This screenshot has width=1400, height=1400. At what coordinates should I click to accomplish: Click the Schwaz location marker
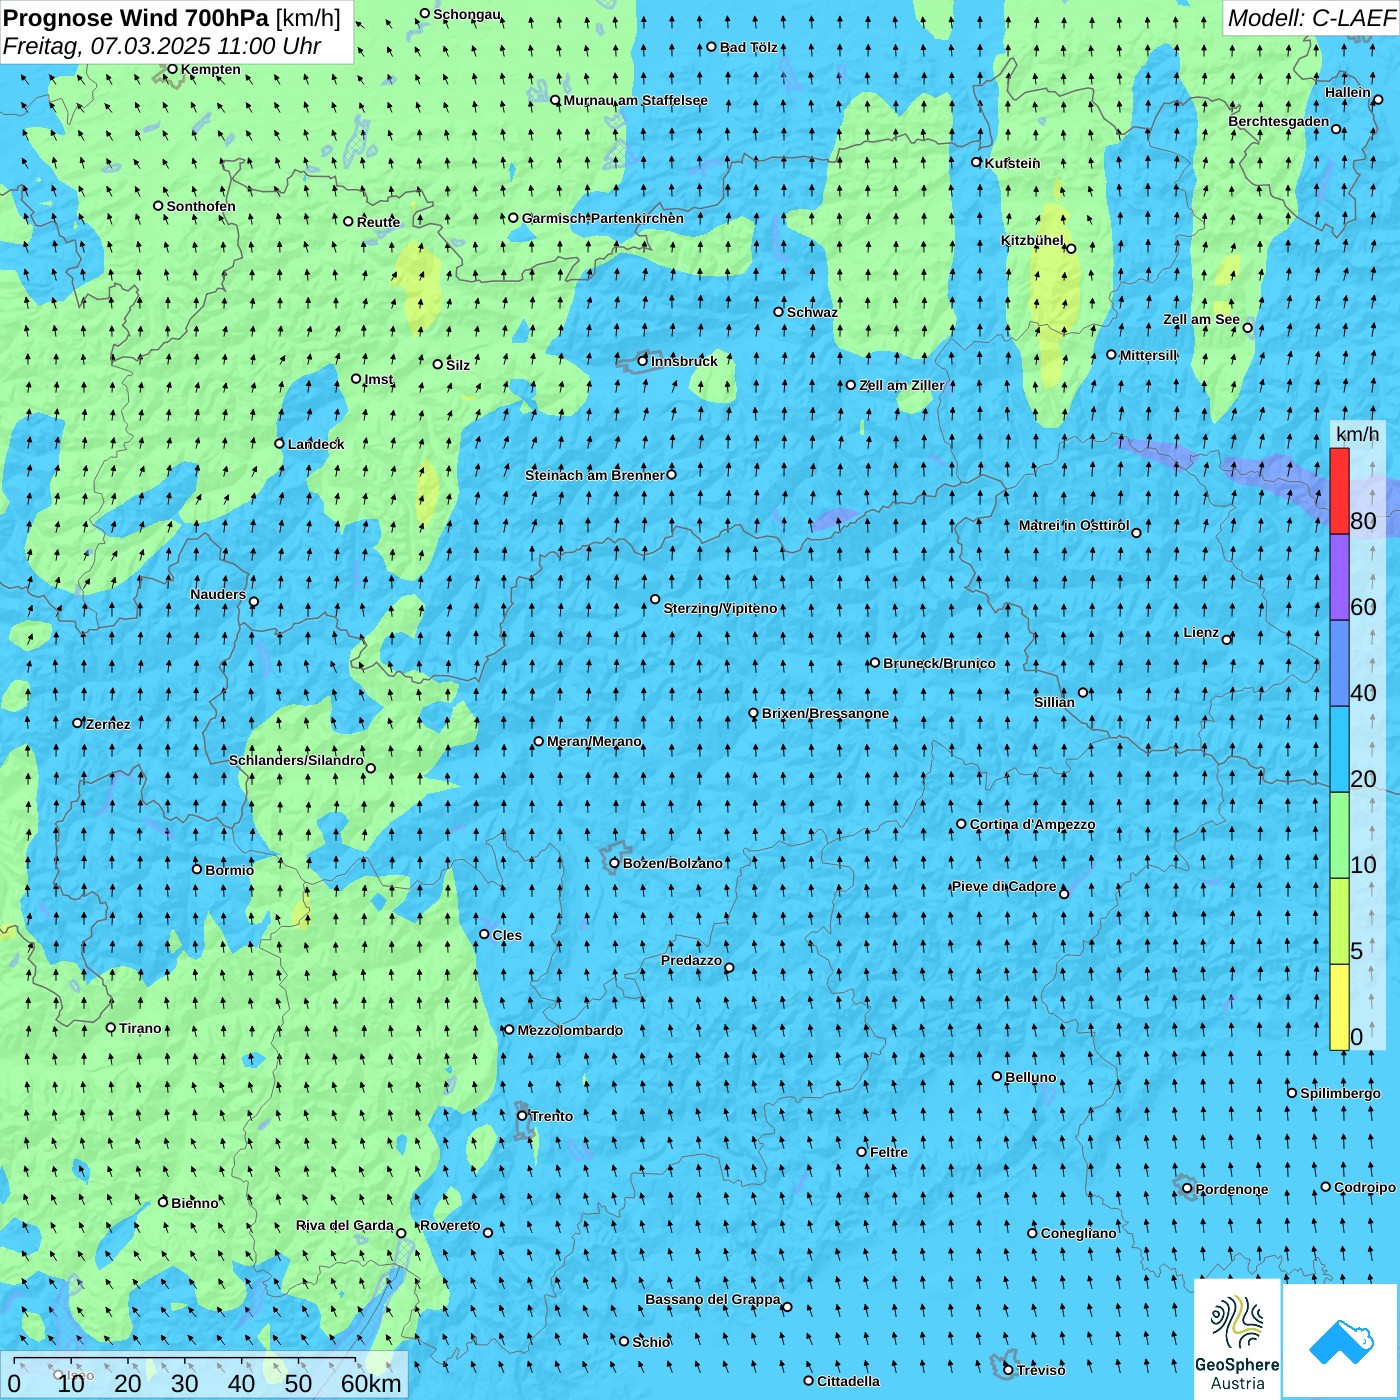tap(778, 312)
